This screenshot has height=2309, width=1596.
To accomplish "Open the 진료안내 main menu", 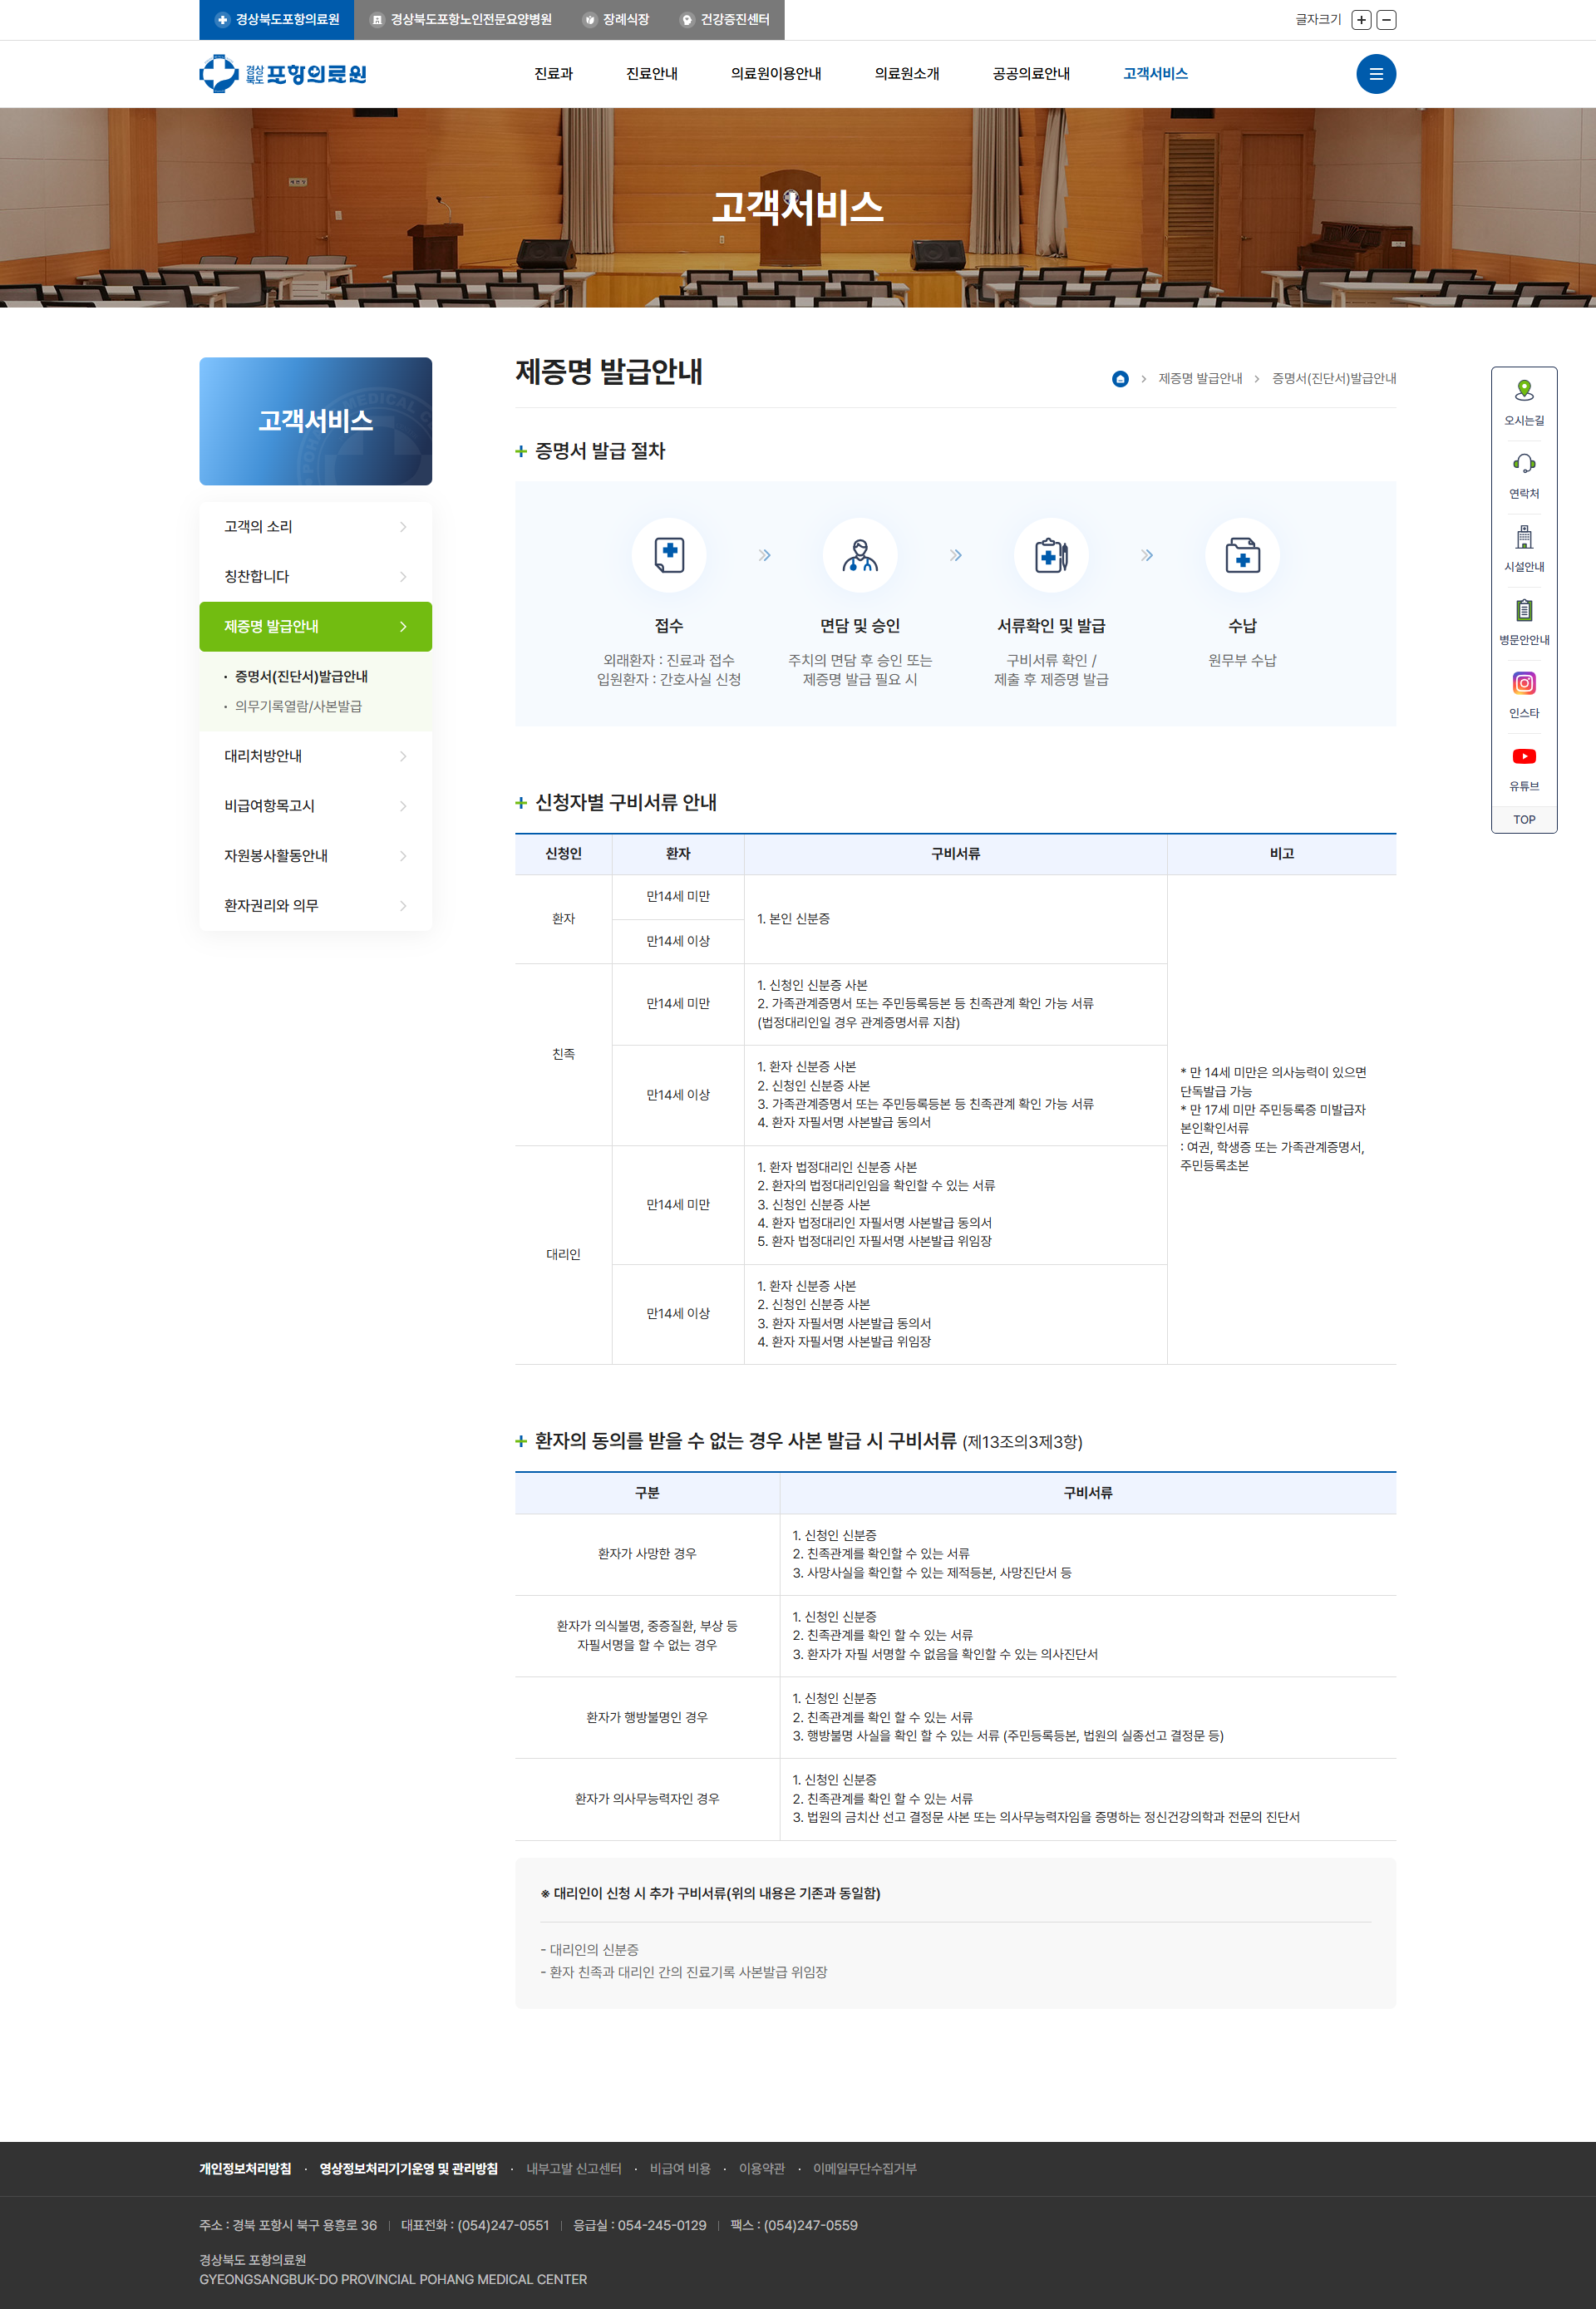I will point(651,74).
